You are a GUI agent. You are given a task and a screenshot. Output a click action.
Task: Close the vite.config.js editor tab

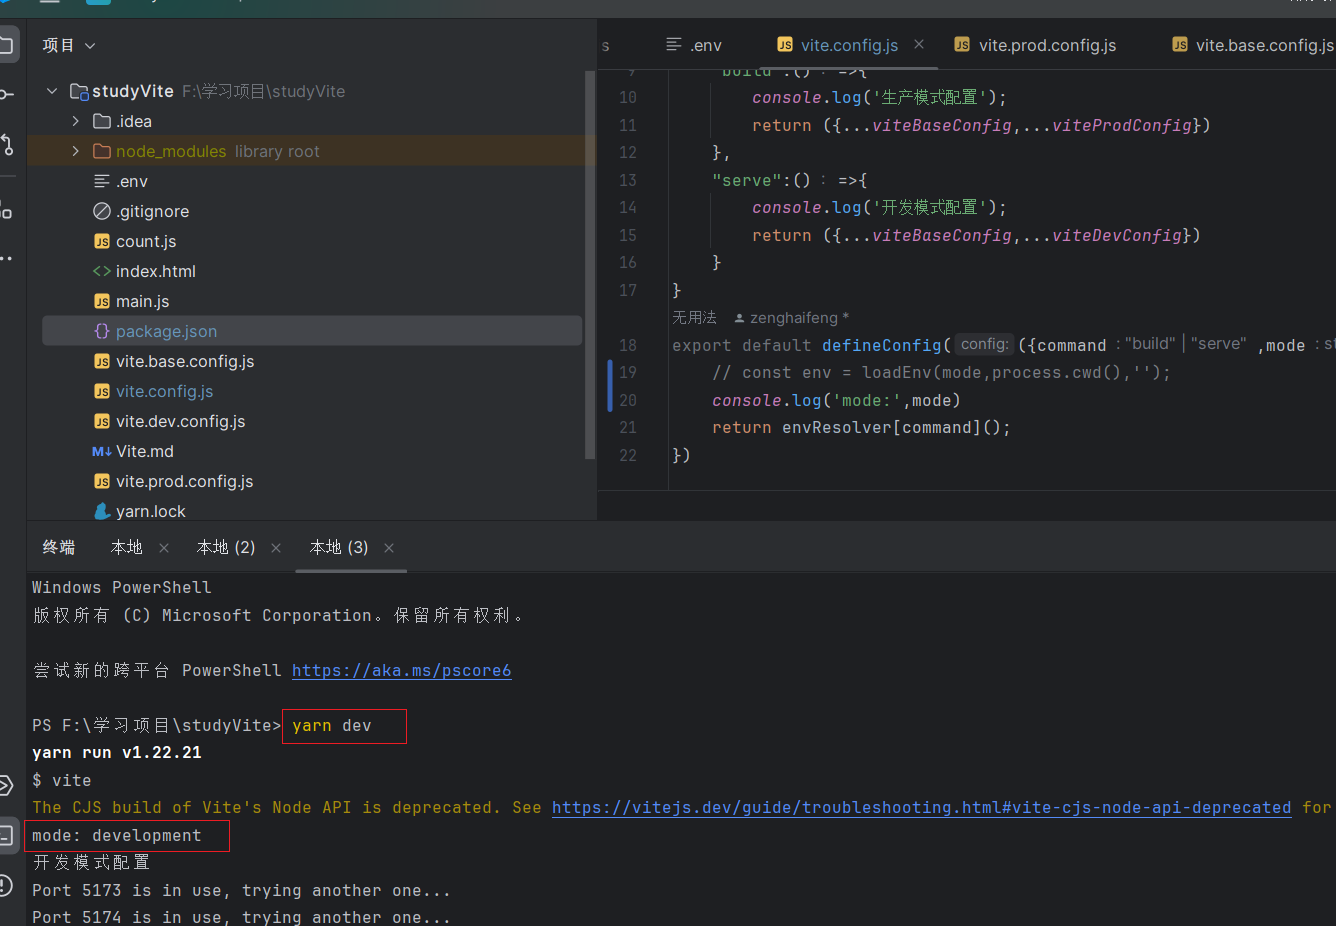(x=919, y=44)
